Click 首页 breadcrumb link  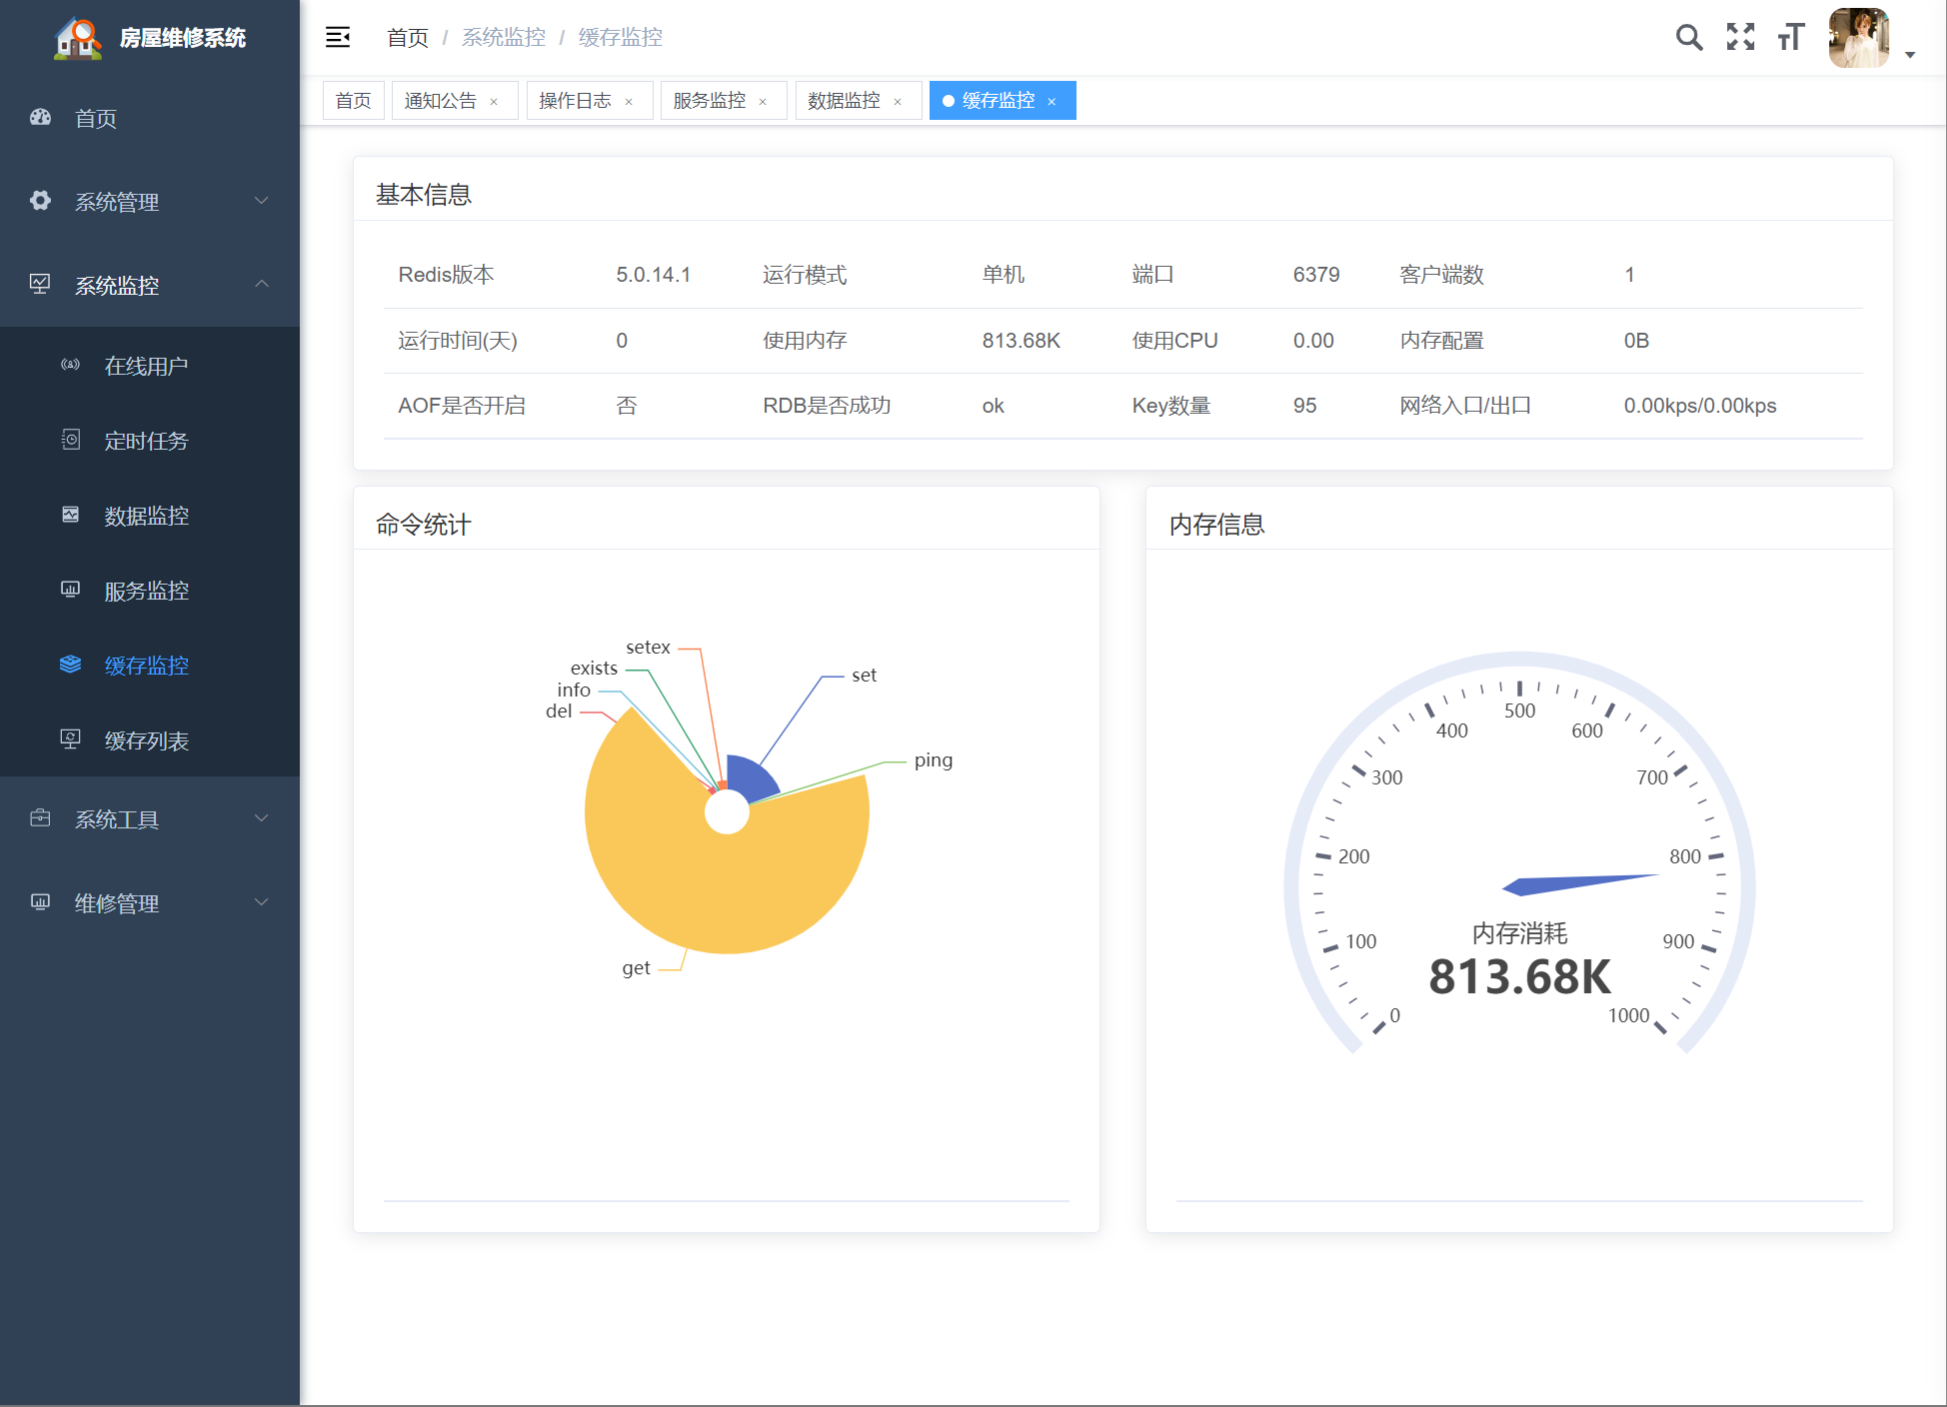[x=407, y=38]
